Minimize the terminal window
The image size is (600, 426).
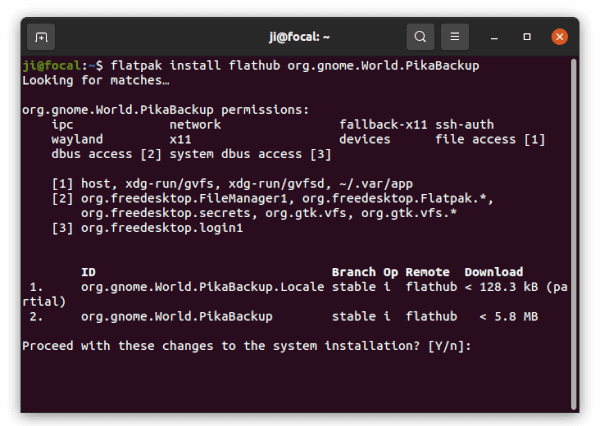click(x=494, y=37)
